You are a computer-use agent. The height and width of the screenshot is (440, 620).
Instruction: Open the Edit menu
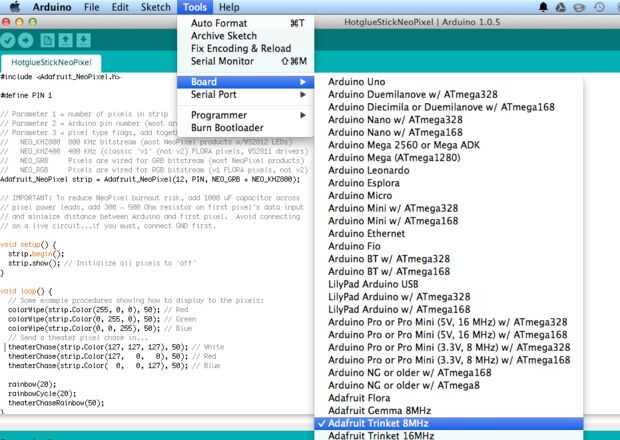[x=120, y=7]
